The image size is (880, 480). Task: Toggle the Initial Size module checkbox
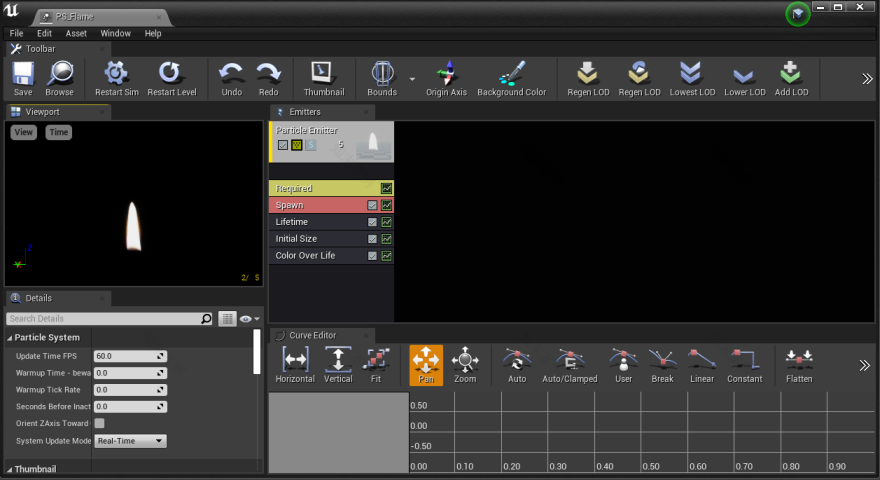372,239
